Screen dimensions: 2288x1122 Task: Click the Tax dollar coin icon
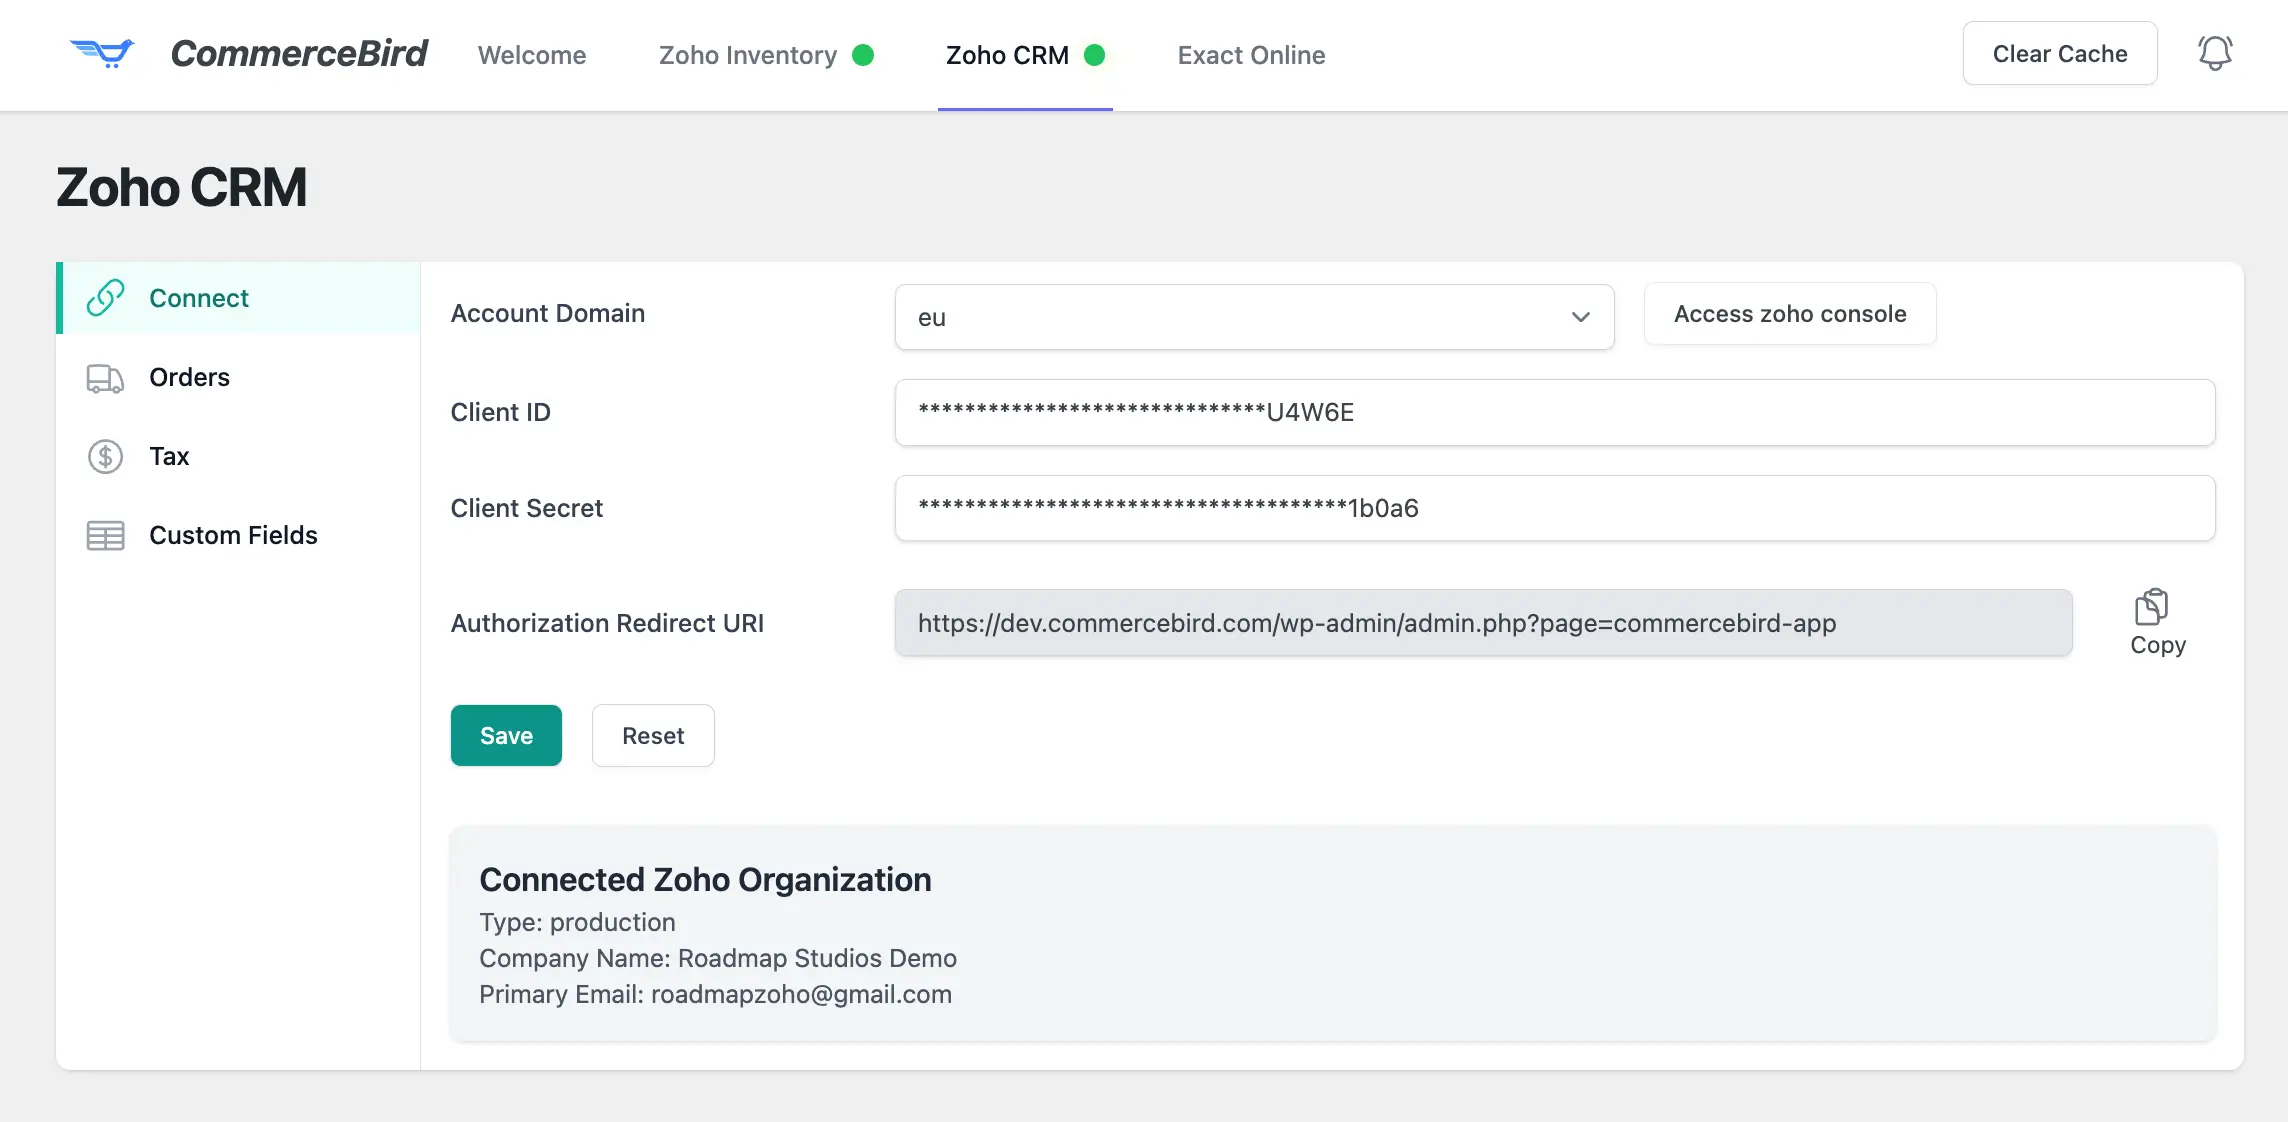click(x=105, y=457)
